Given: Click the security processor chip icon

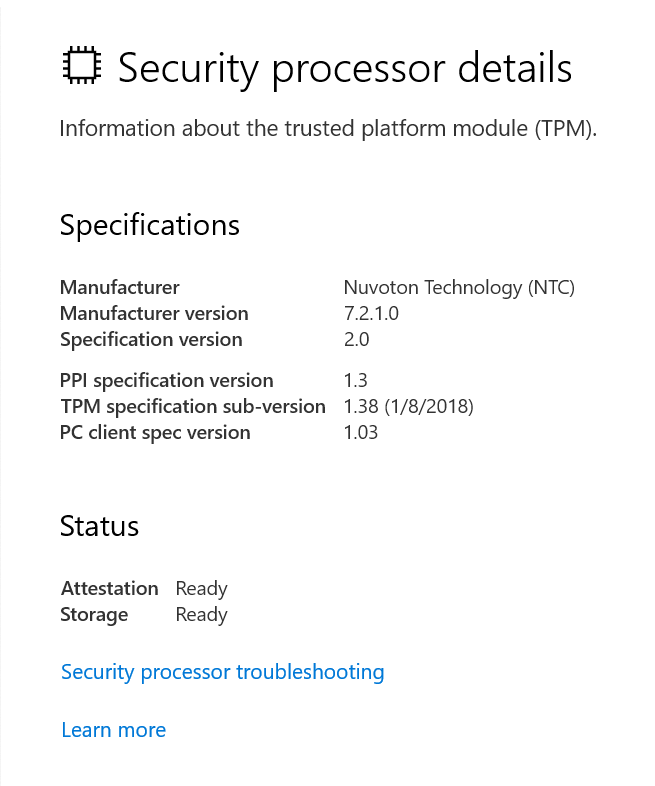Looking at the screenshot, I should tap(82, 65).
